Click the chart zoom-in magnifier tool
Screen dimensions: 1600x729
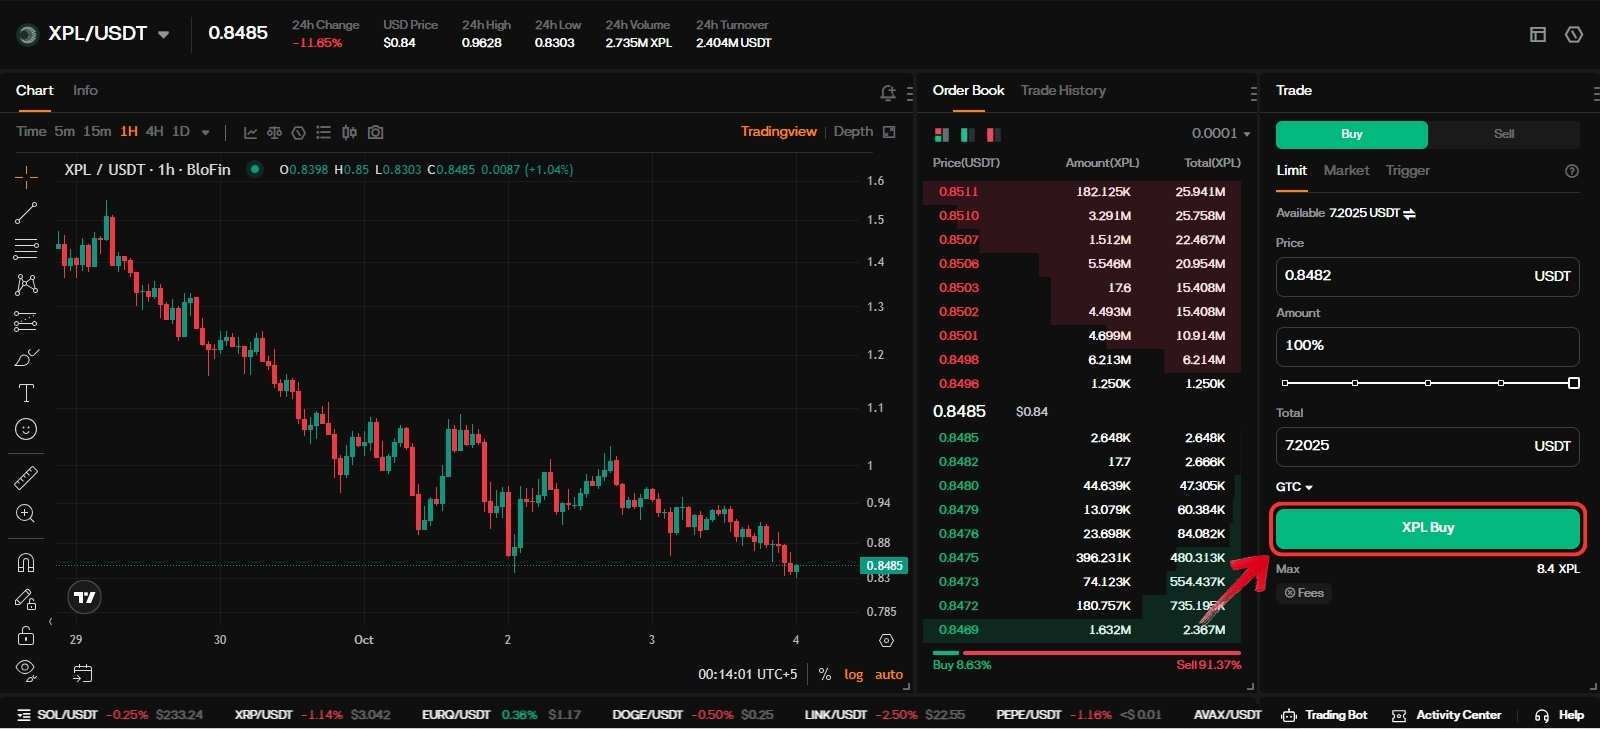click(26, 514)
